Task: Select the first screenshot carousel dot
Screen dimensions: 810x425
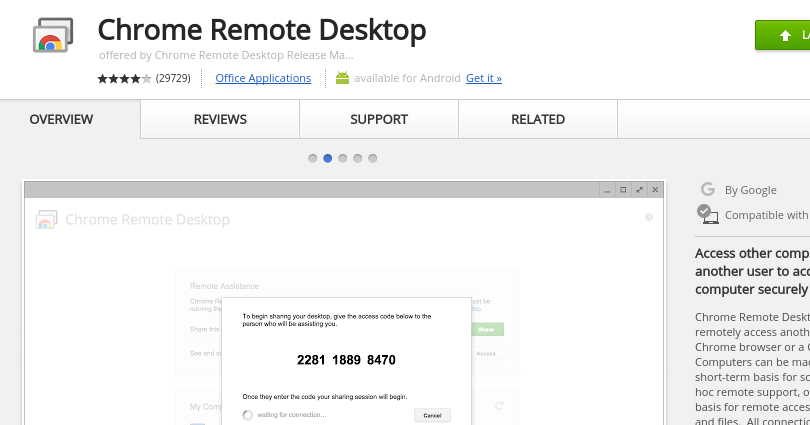Action: pos(313,159)
